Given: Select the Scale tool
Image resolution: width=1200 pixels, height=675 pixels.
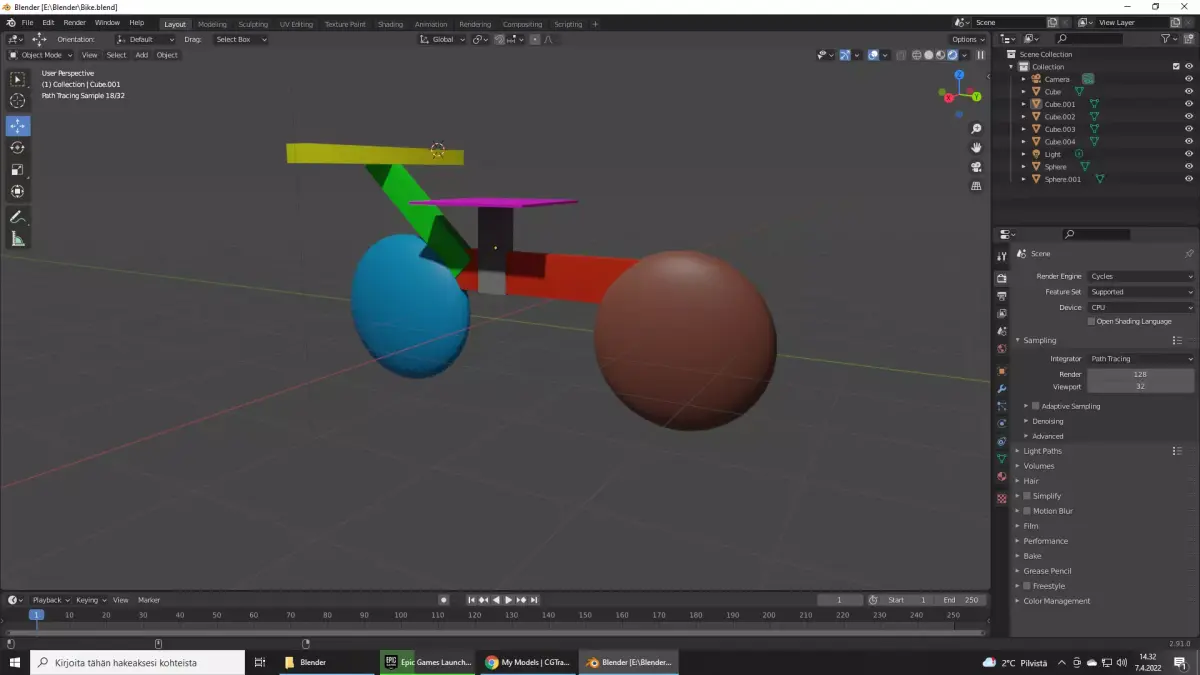Looking at the screenshot, I should 18,169.
